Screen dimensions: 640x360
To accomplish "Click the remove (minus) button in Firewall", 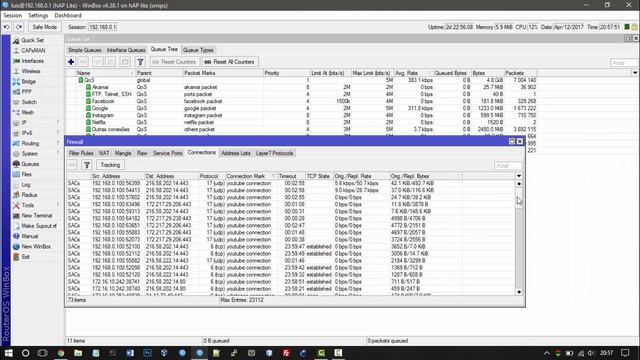I will (x=72, y=165).
